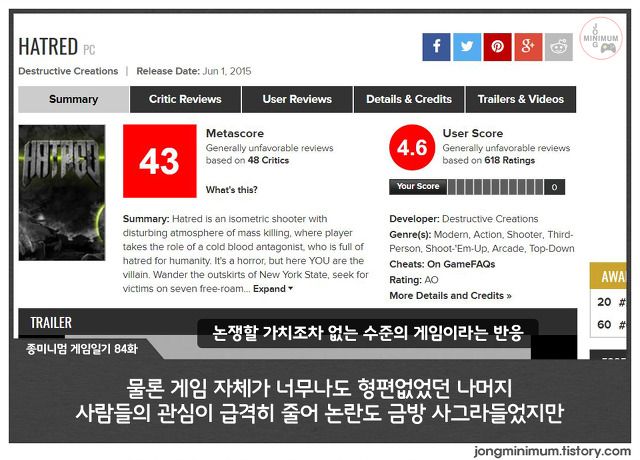Click the Hatred box art thumbnail
The width and height of the screenshot is (640, 460).
(62, 193)
